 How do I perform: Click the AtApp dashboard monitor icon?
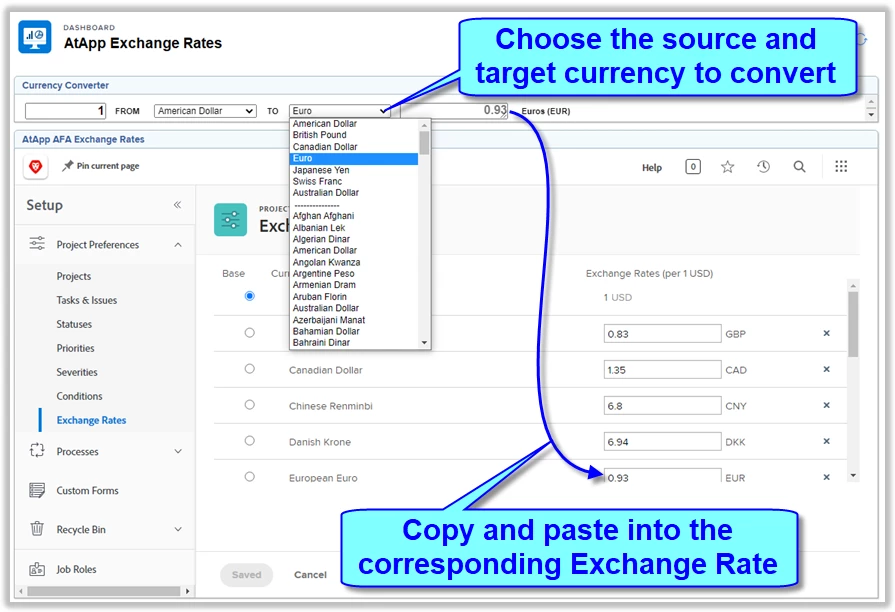coord(35,37)
